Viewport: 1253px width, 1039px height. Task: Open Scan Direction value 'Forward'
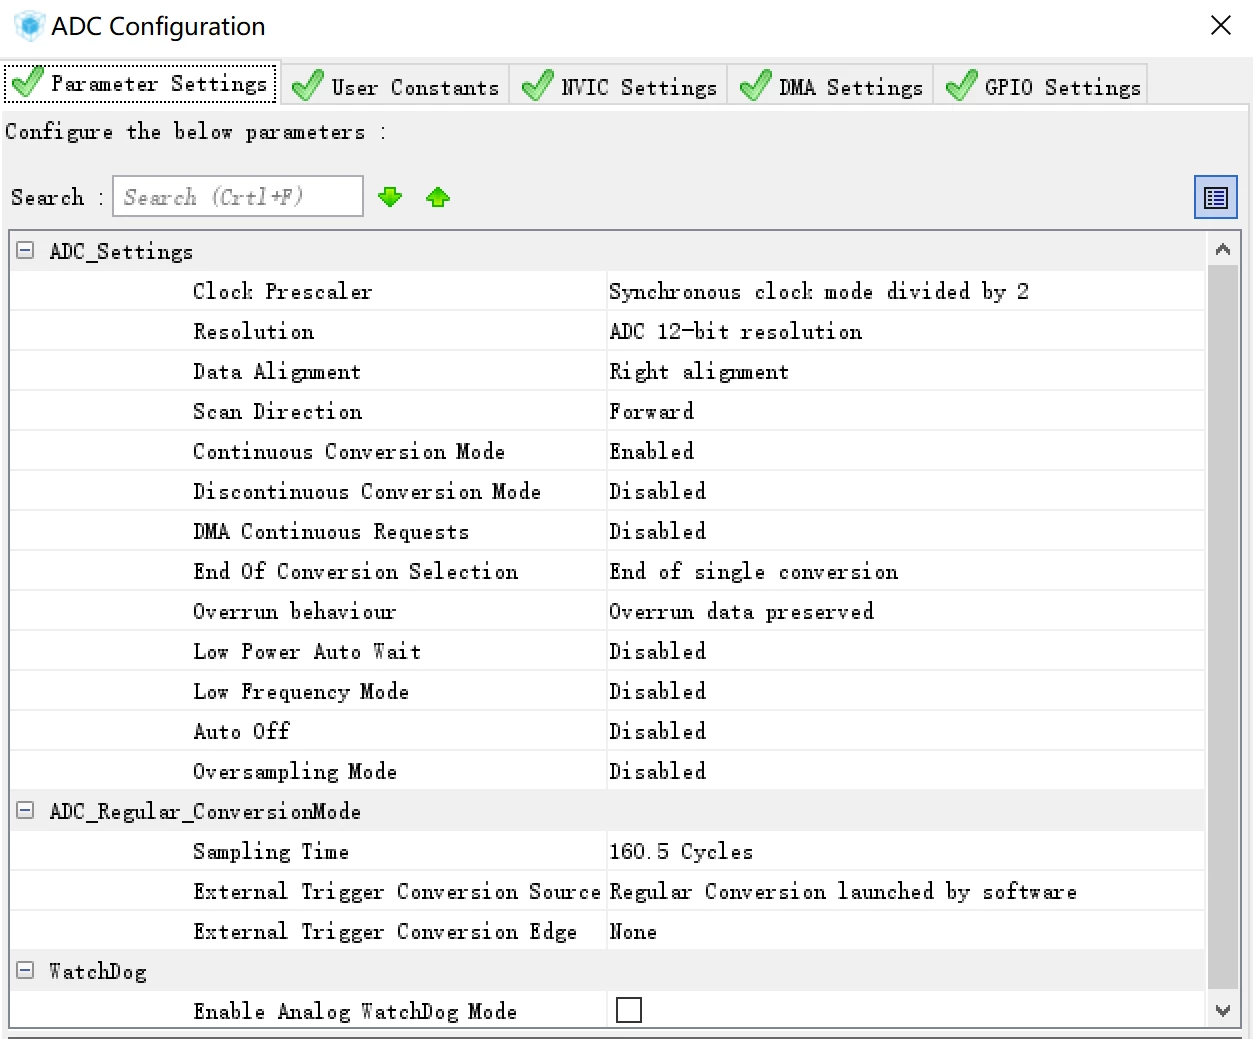tap(651, 411)
